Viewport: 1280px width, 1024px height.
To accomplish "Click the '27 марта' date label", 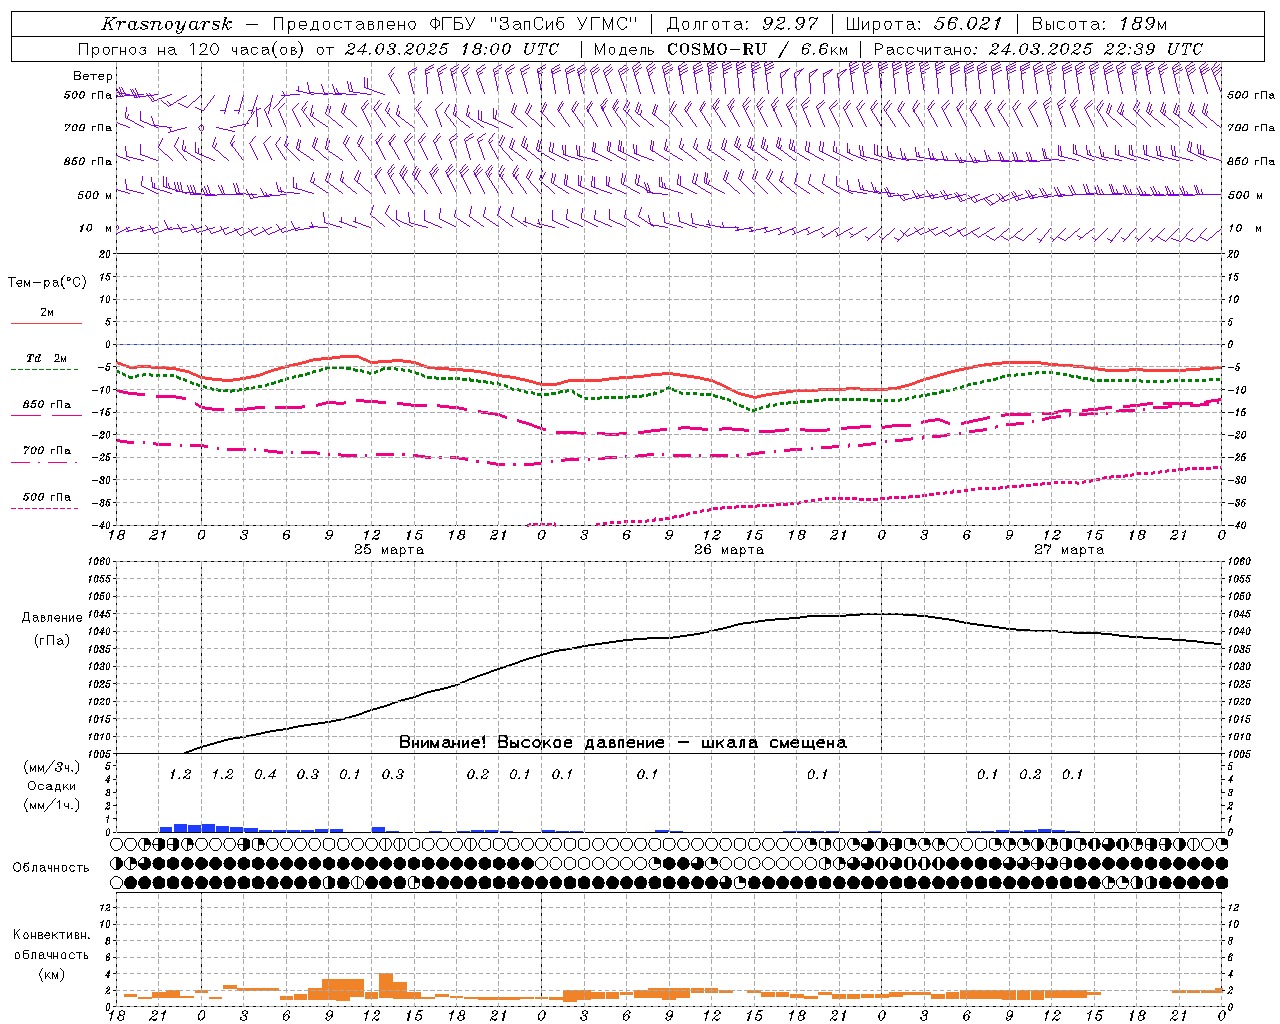I will 1069,550.
